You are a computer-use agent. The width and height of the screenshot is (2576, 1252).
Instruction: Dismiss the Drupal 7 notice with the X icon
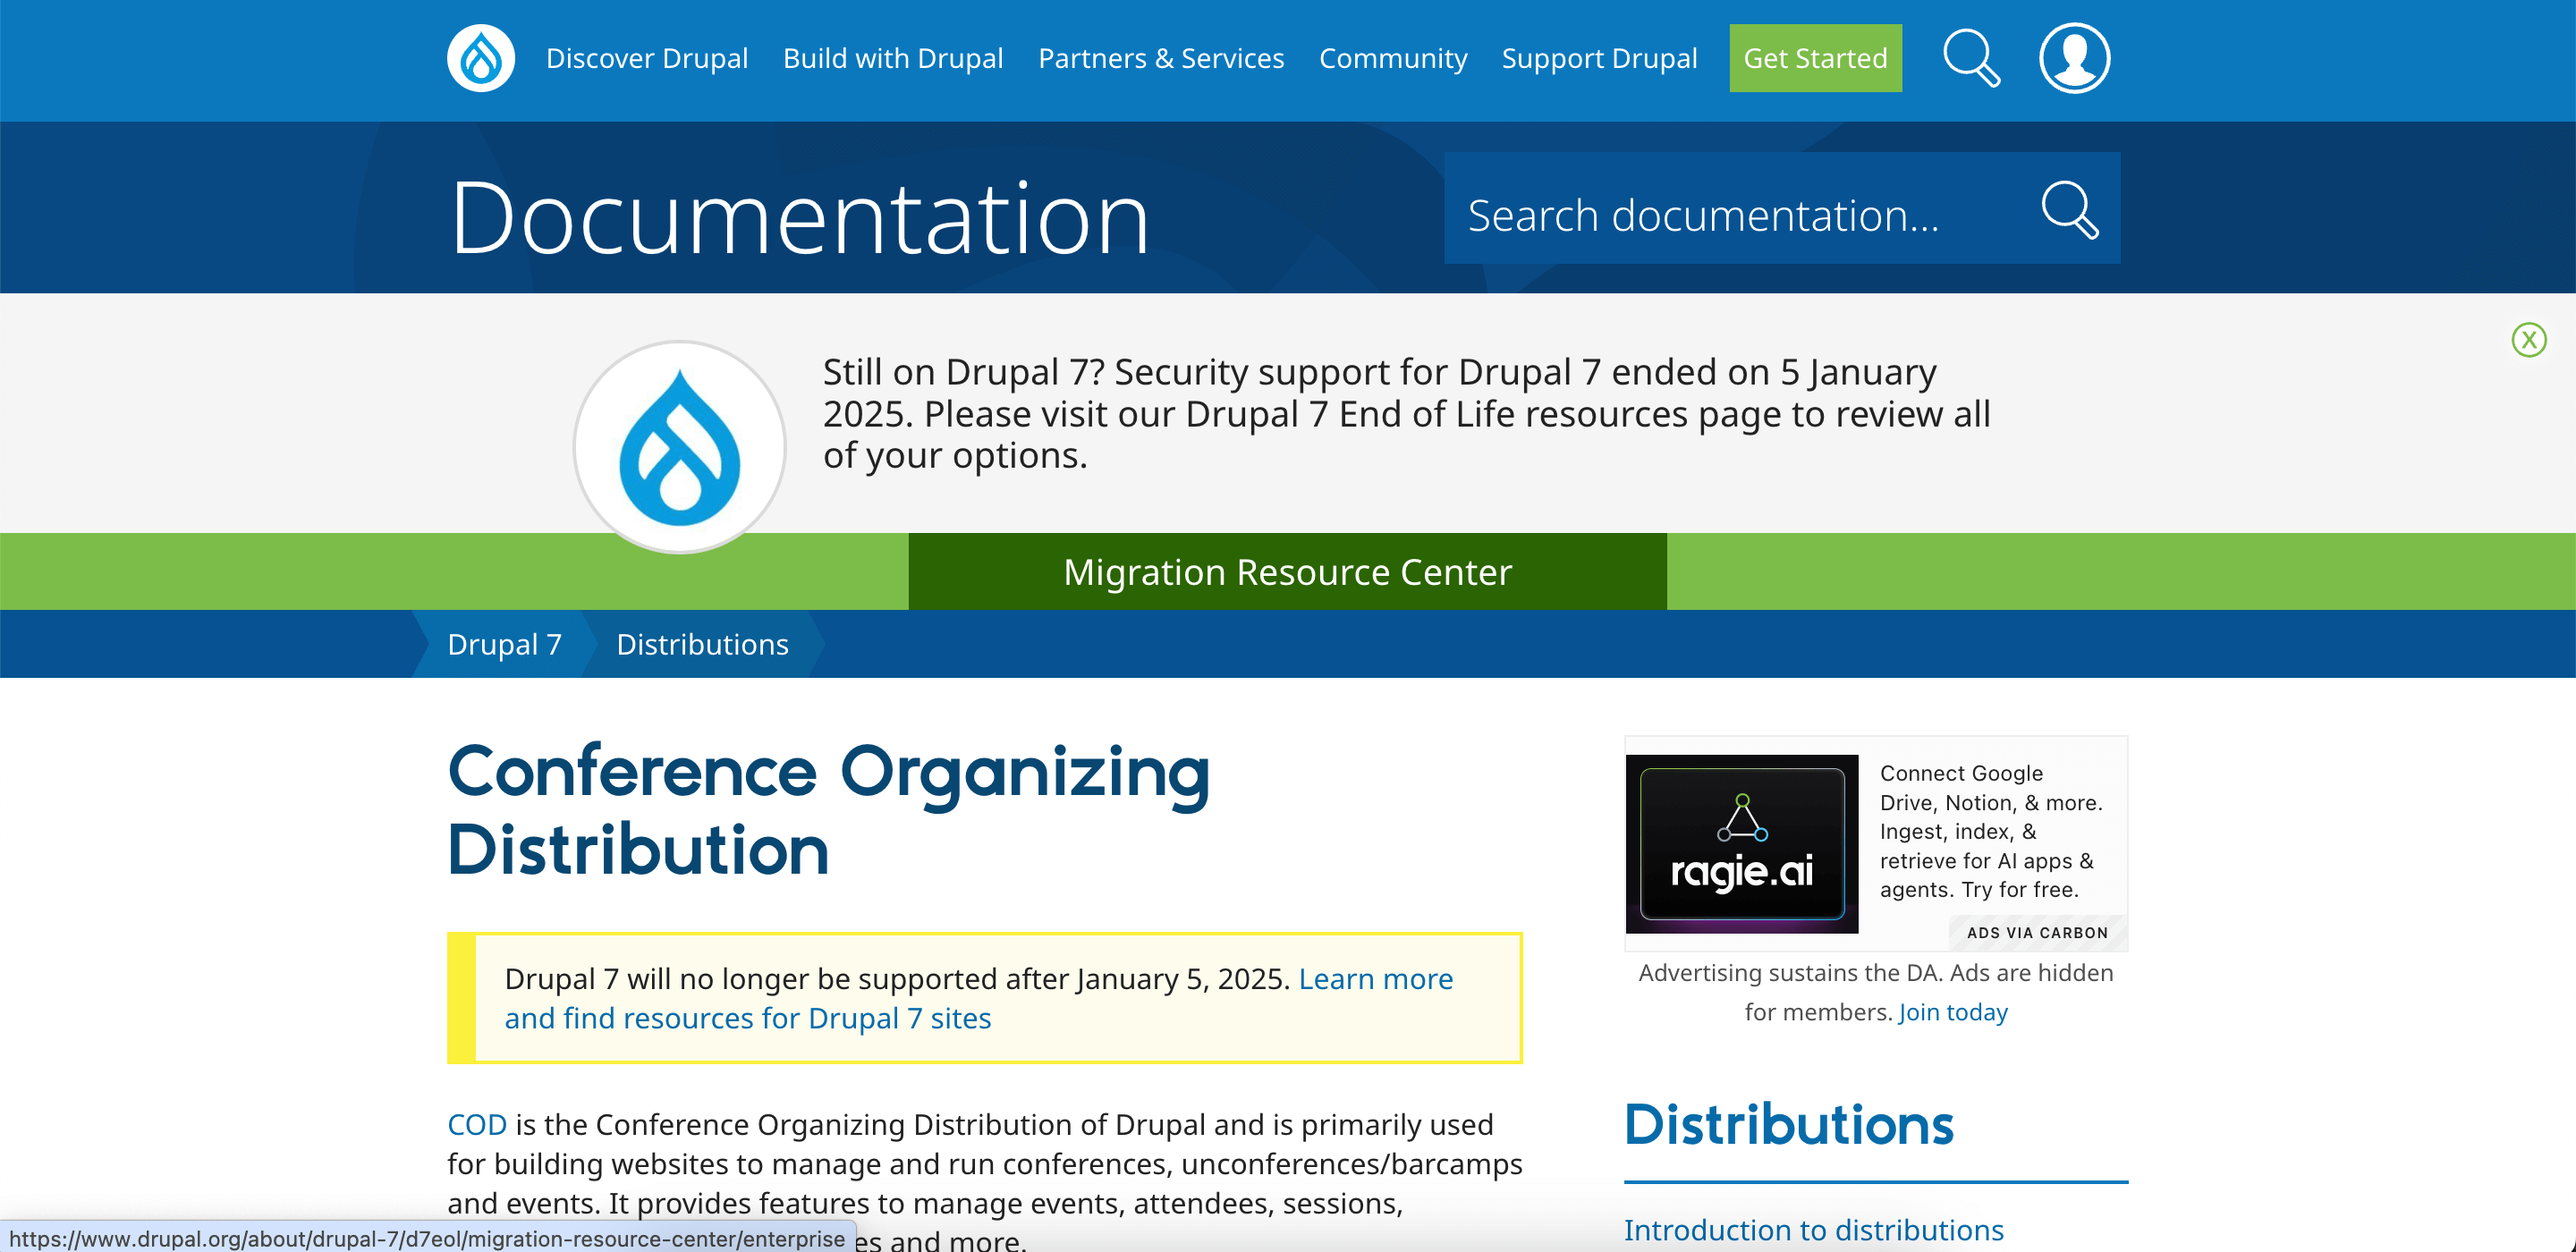[x=2529, y=340]
